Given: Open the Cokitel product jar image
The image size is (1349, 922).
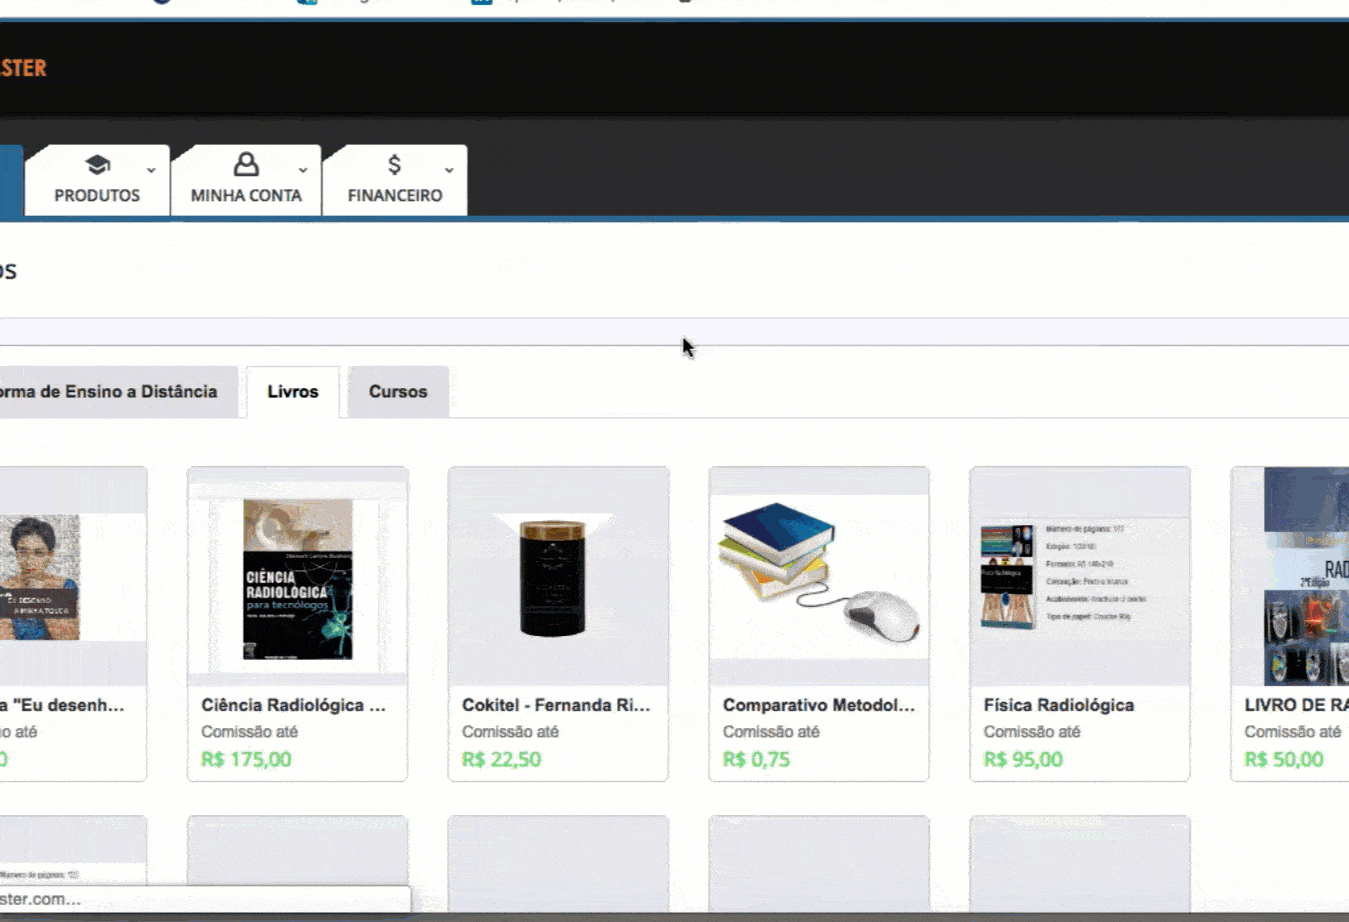Looking at the screenshot, I should [553, 577].
